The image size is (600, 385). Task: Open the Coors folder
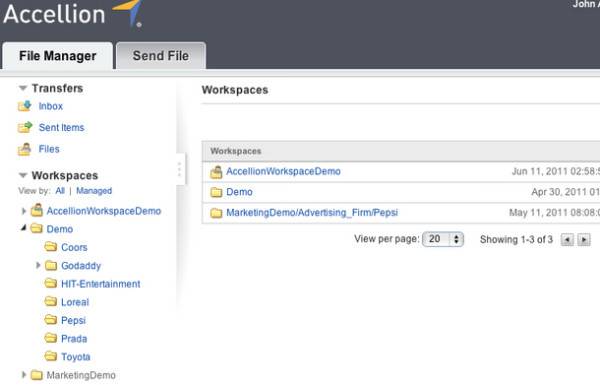pos(74,247)
